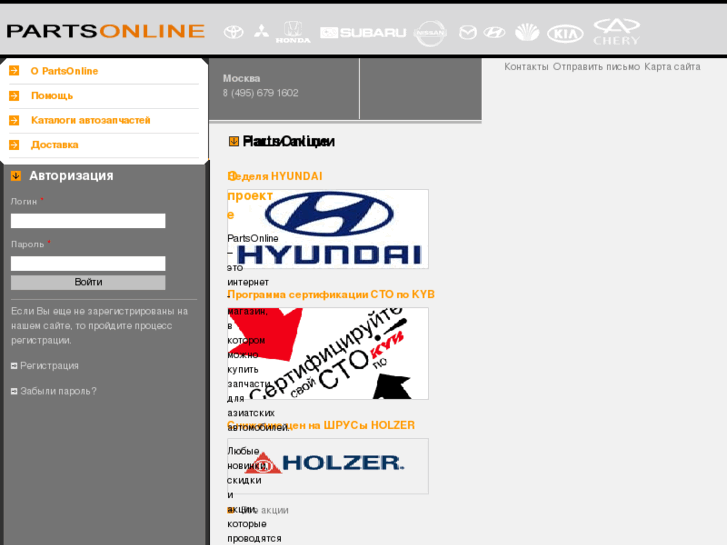Screen dimensions: 727x545
Task: Collapse the Авторизация section arrow icon
Action: click(16, 176)
